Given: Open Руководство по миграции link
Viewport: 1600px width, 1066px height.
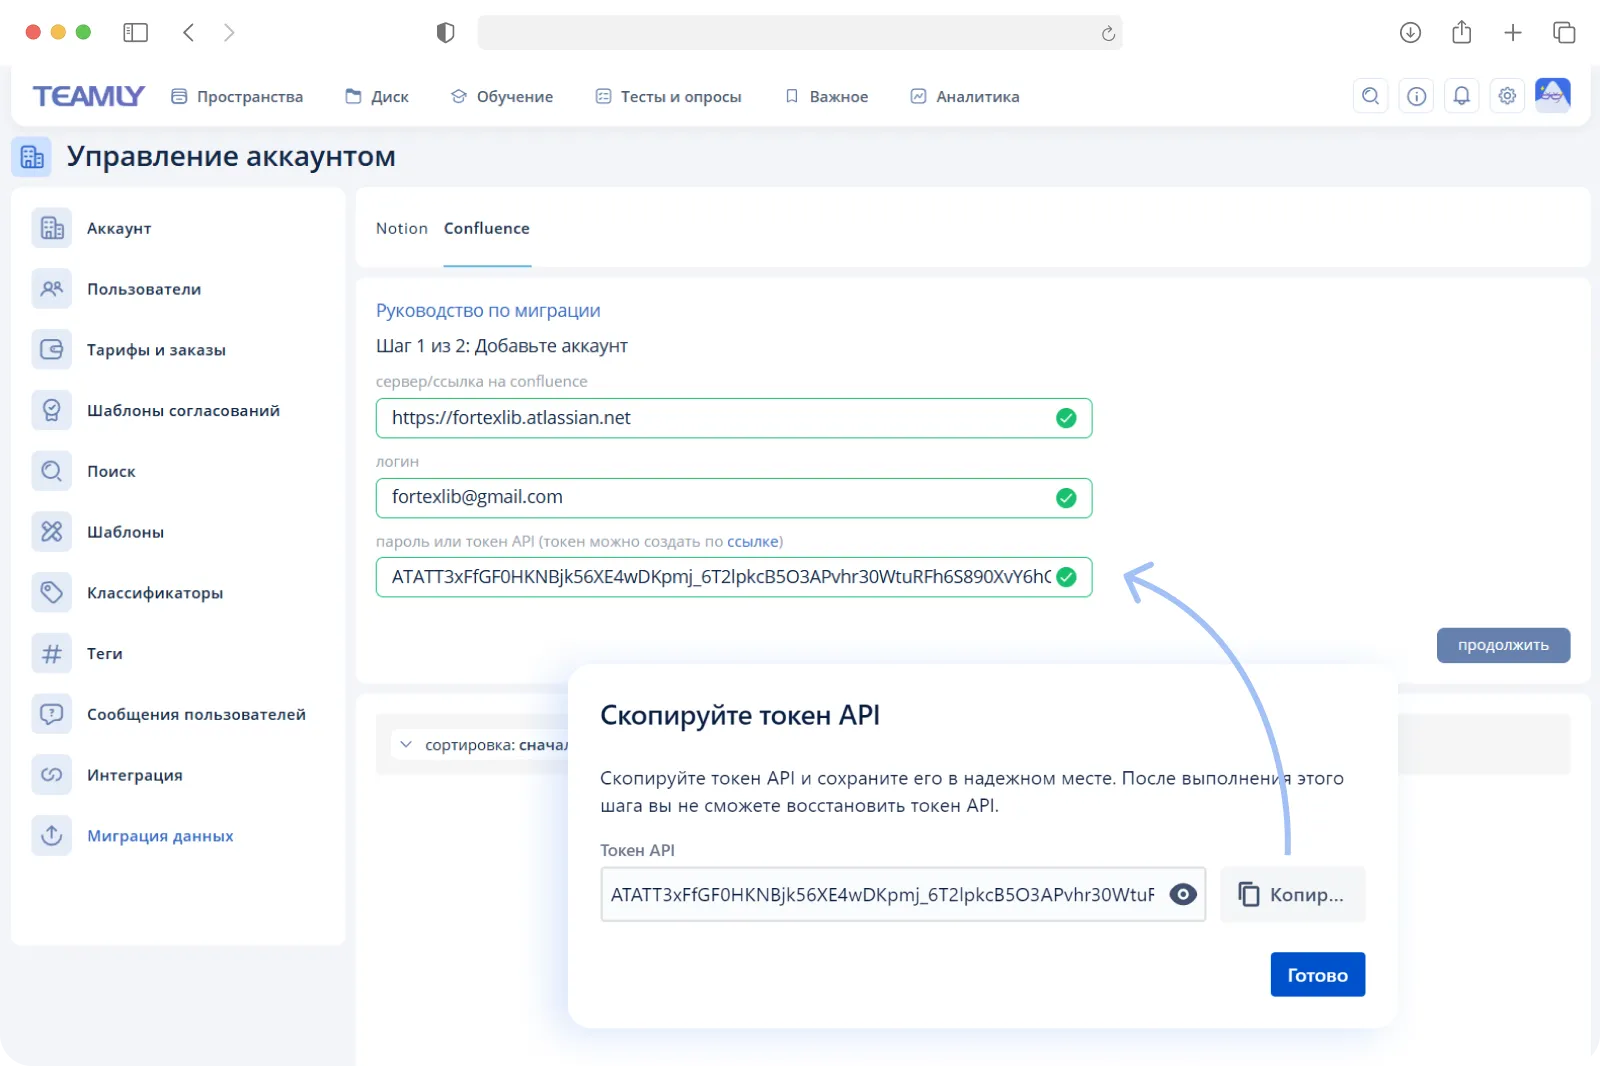Looking at the screenshot, I should click(x=488, y=311).
